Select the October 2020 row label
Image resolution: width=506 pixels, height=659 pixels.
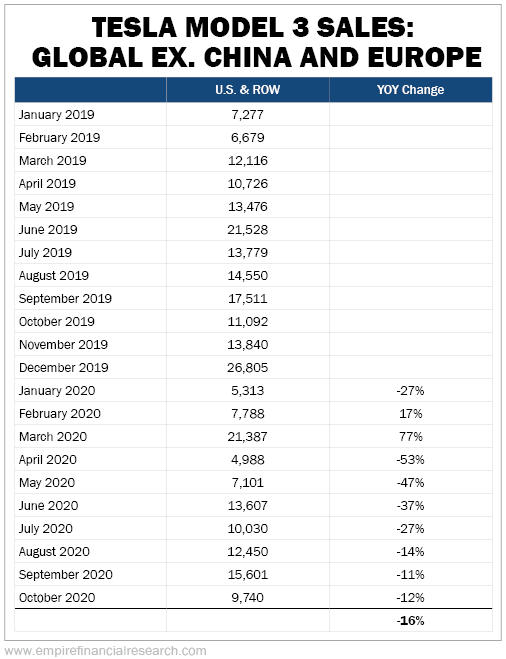pyautogui.click(x=57, y=597)
